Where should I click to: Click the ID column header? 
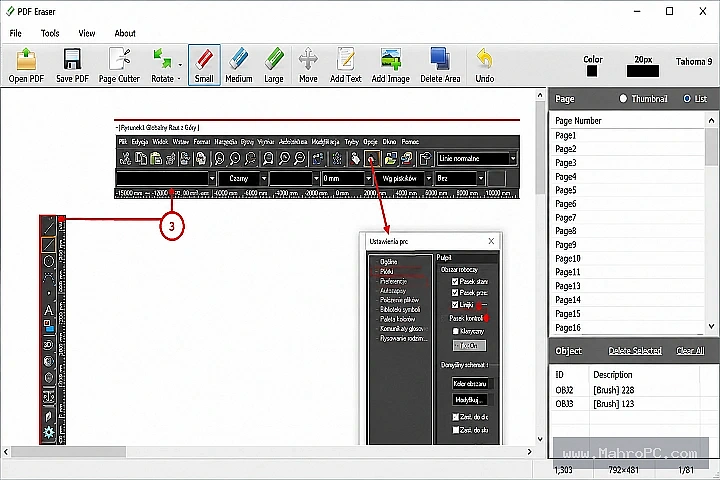coord(569,375)
